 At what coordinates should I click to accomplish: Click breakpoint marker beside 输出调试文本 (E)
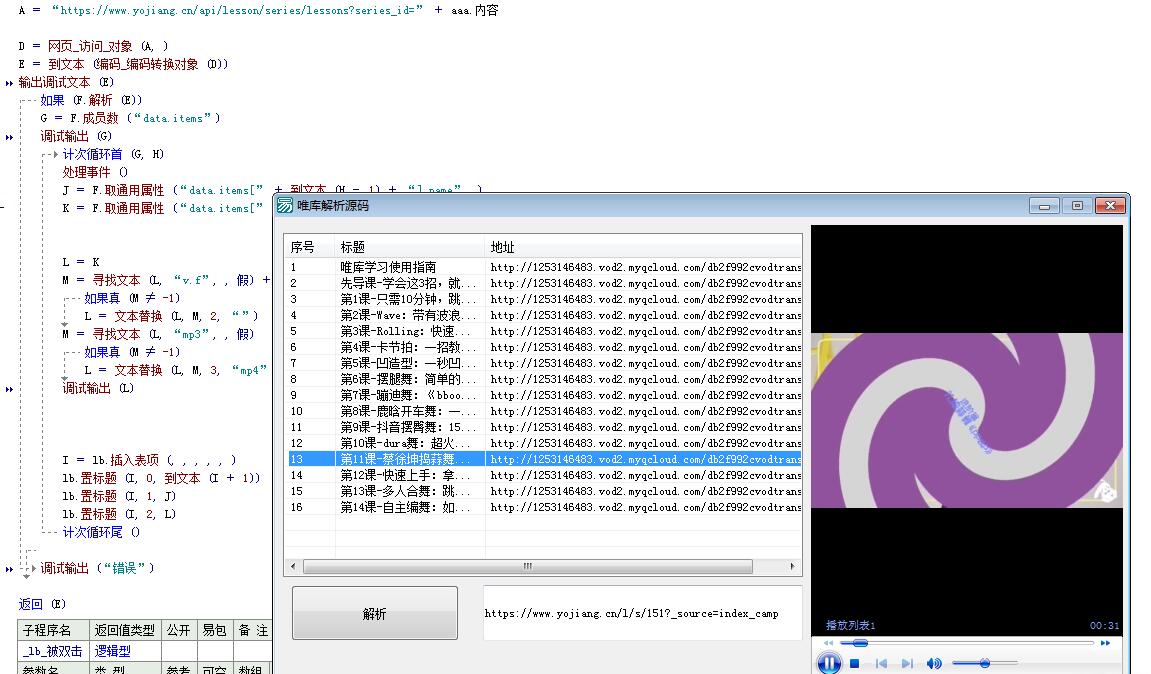9,83
